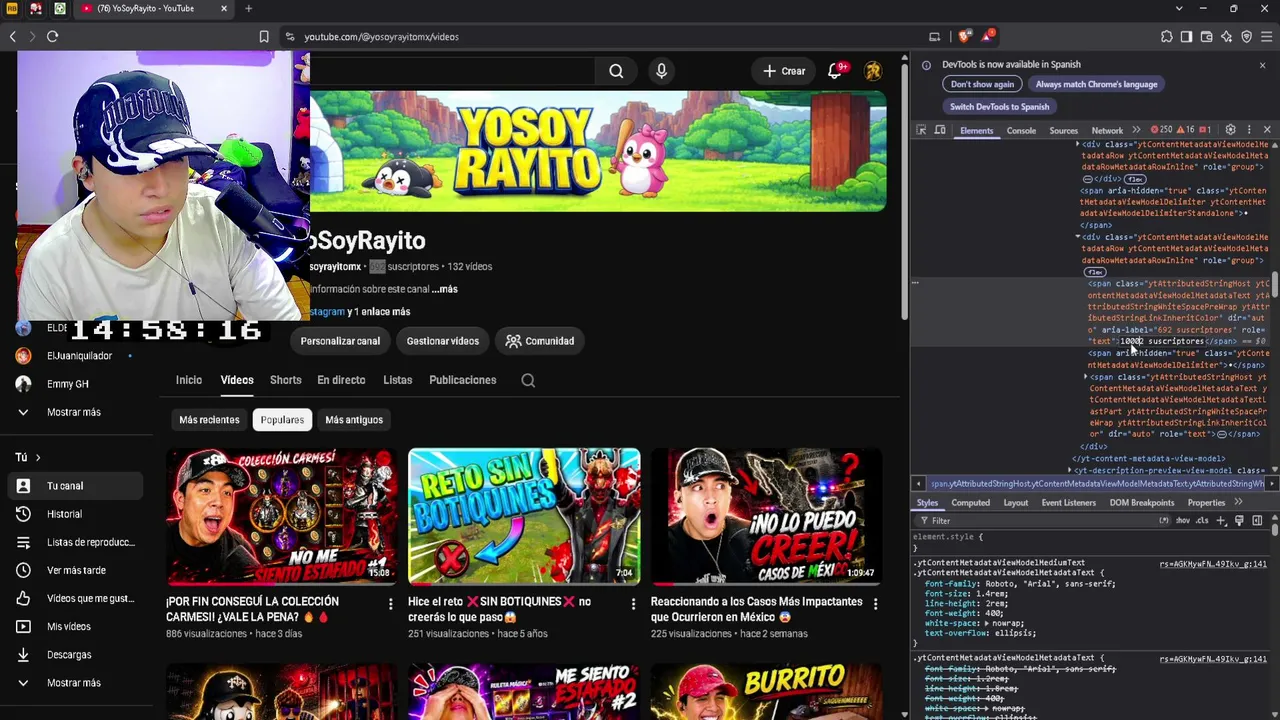1280x720 pixels.
Task: Toggle computed styles sidebar icon
Action: (x=1257, y=521)
